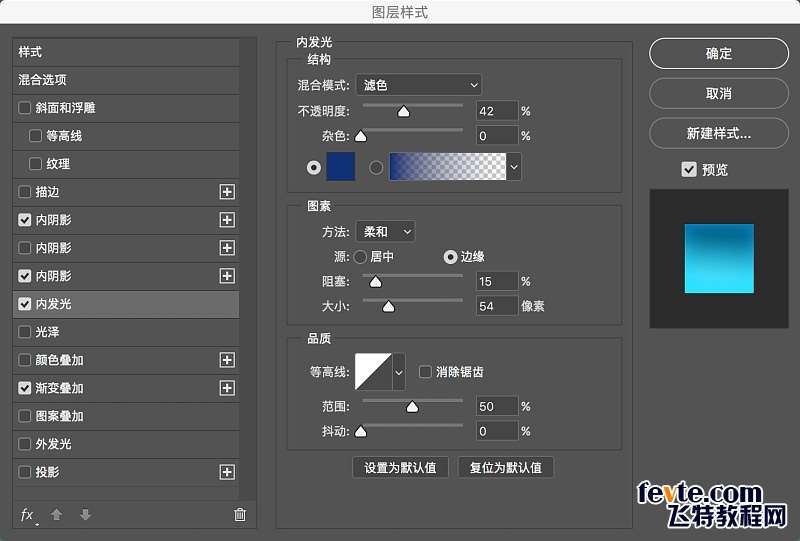Click the 阻塞 field showing 15
Screen dimensions: 800x541
(497, 281)
